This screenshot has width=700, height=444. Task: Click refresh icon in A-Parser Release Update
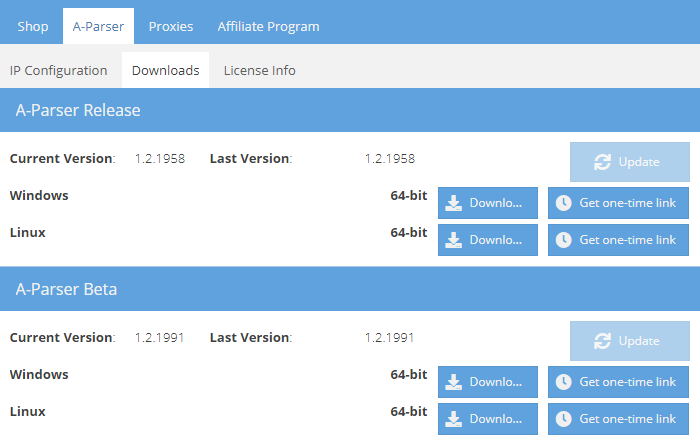coord(602,162)
